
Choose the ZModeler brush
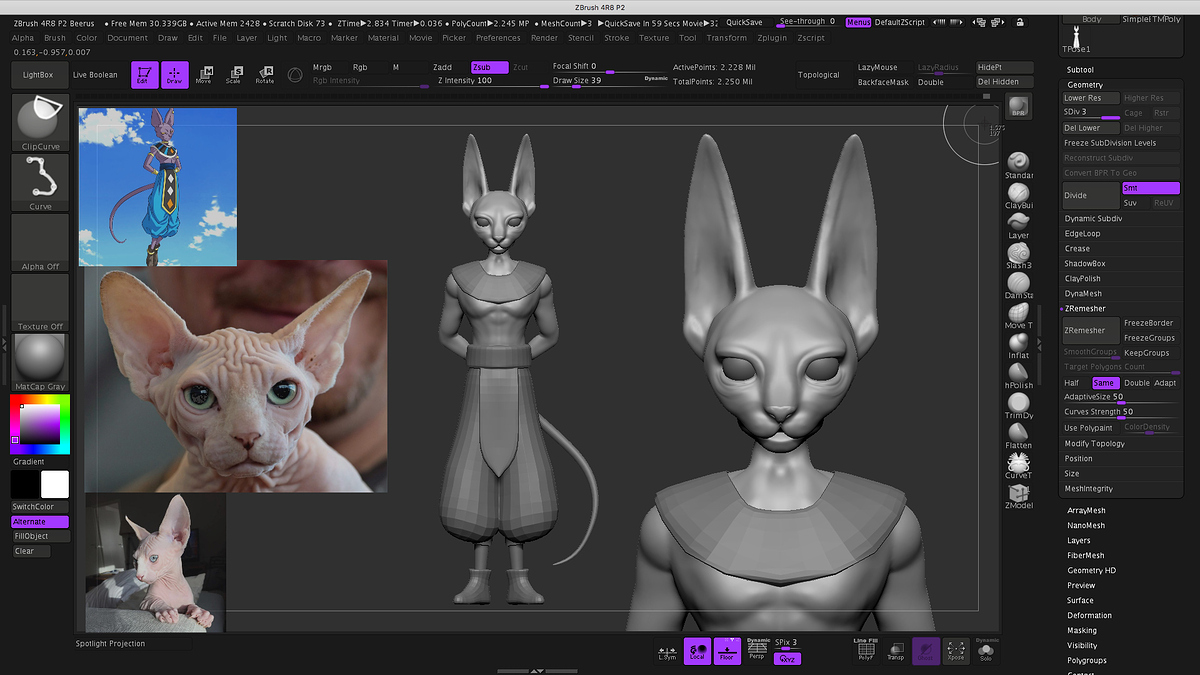pyautogui.click(x=1018, y=495)
